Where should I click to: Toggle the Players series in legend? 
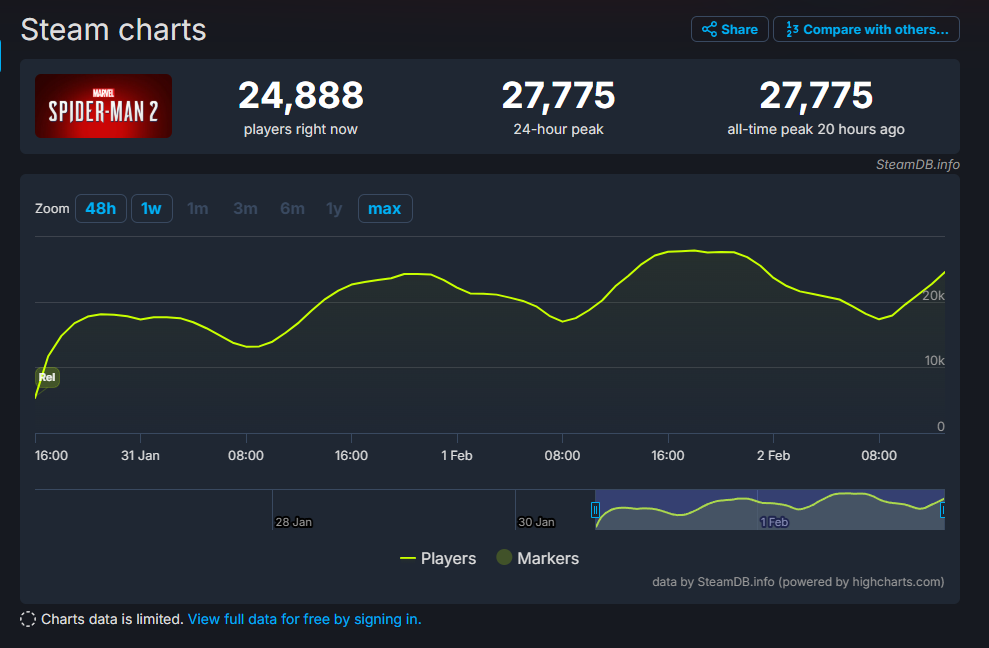(x=438, y=558)
